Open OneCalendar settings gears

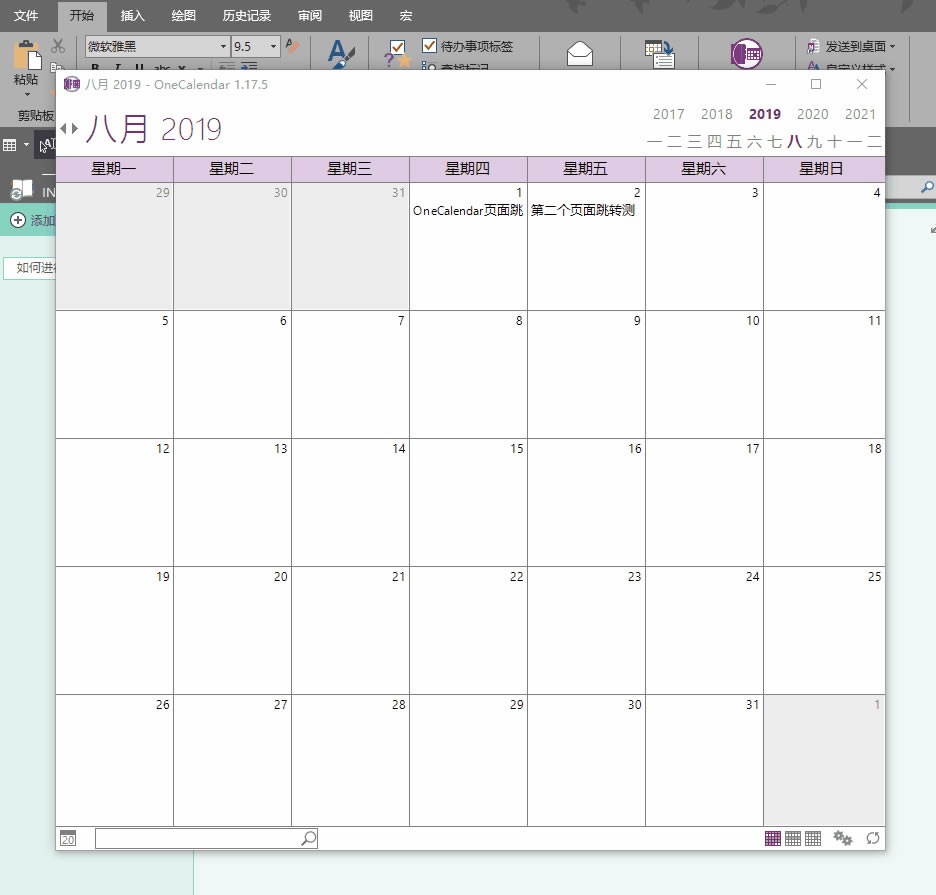(x=843, y=838)
